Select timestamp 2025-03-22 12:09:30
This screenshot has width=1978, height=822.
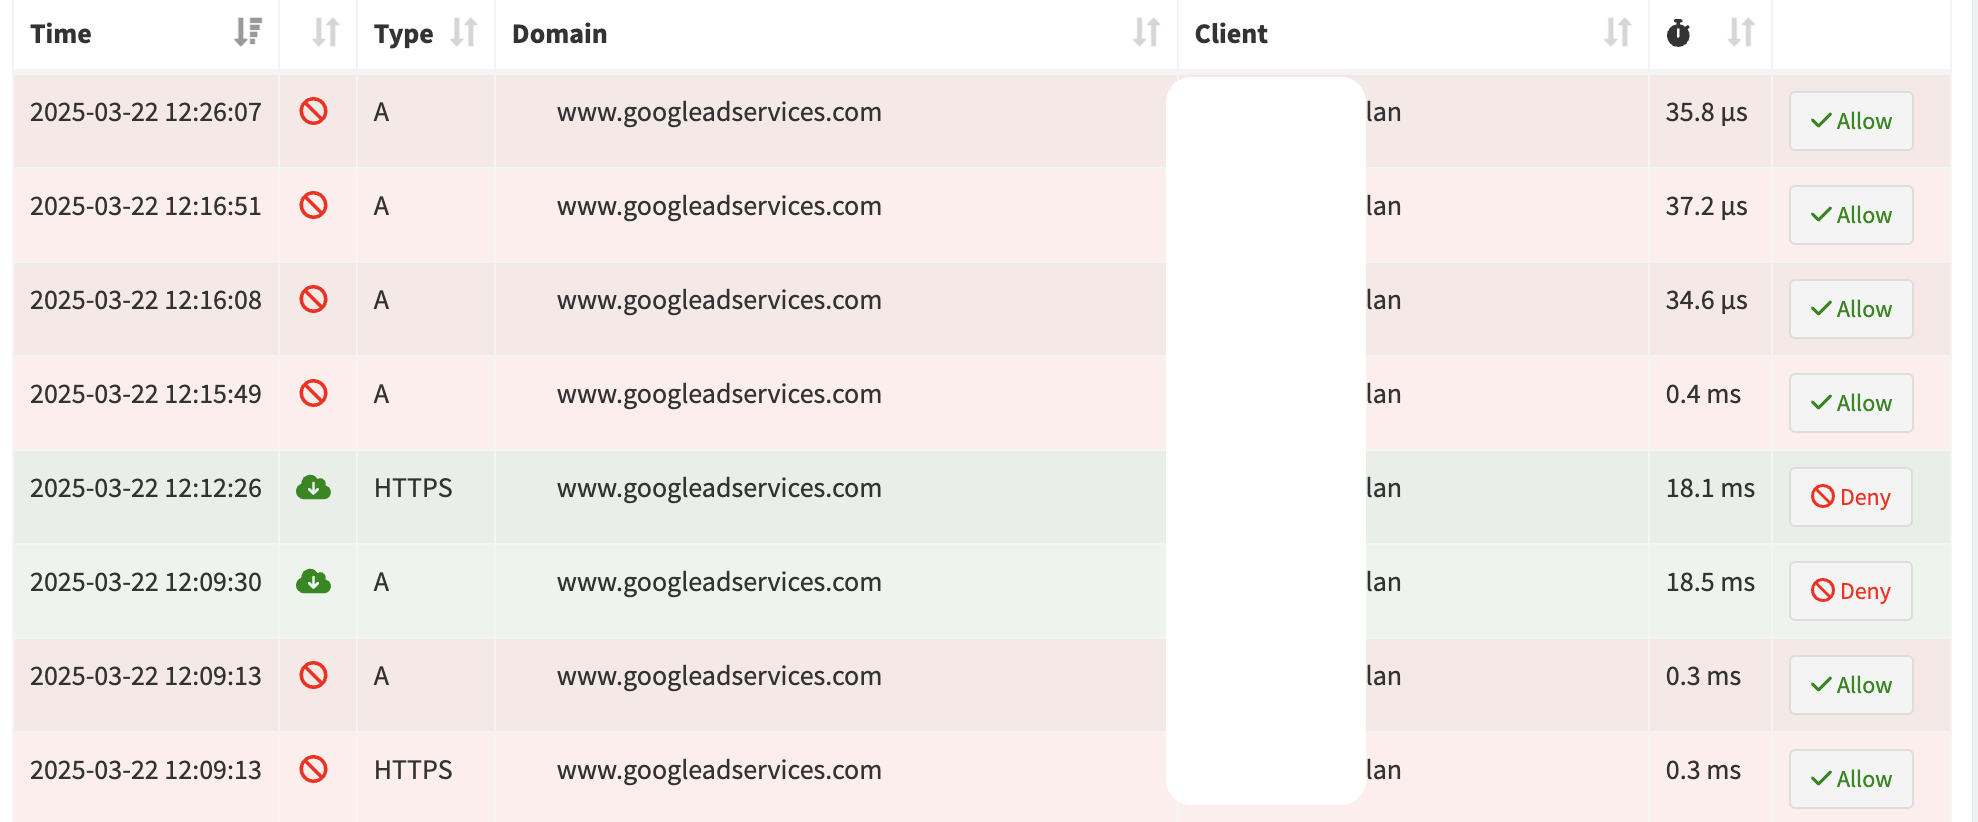146,582
